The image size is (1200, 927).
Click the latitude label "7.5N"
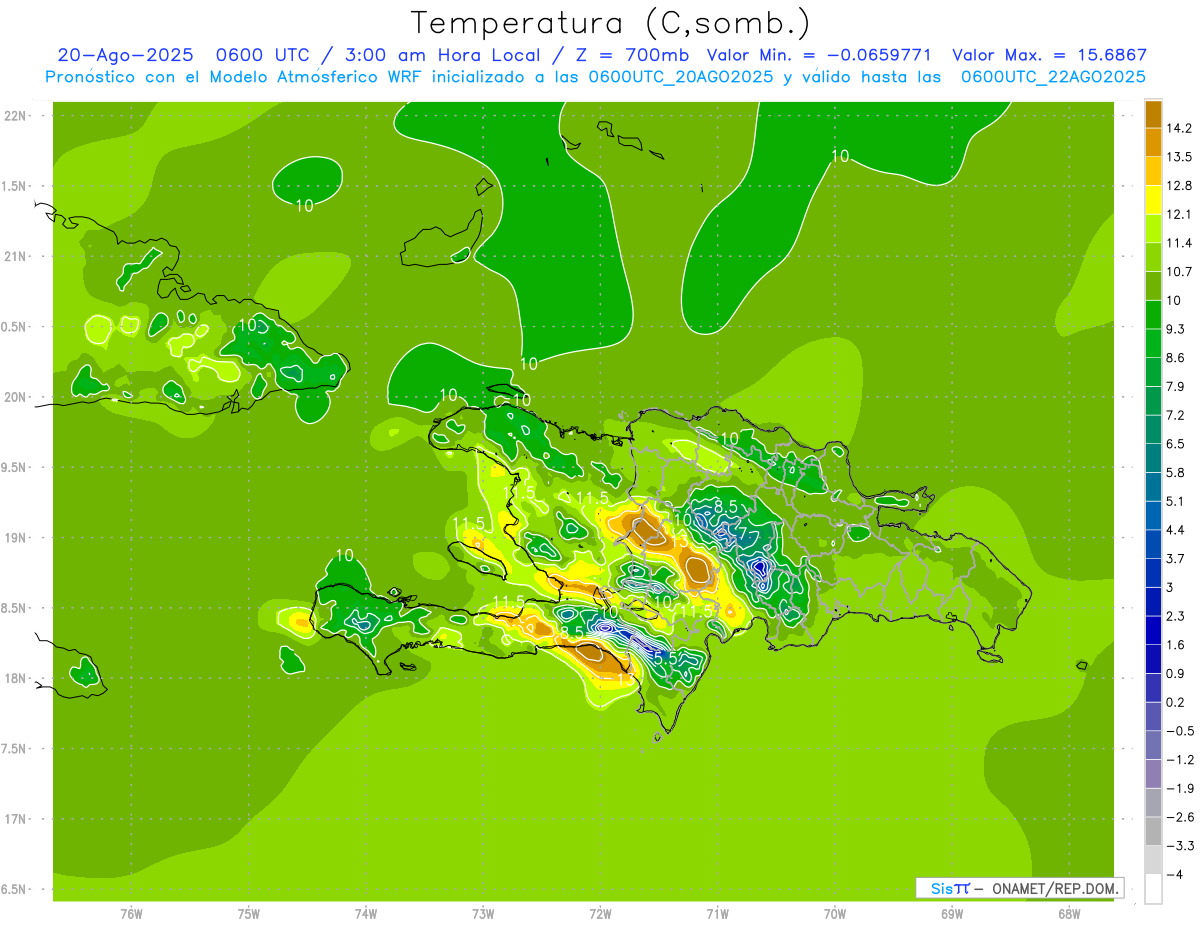tap(15, 749)
